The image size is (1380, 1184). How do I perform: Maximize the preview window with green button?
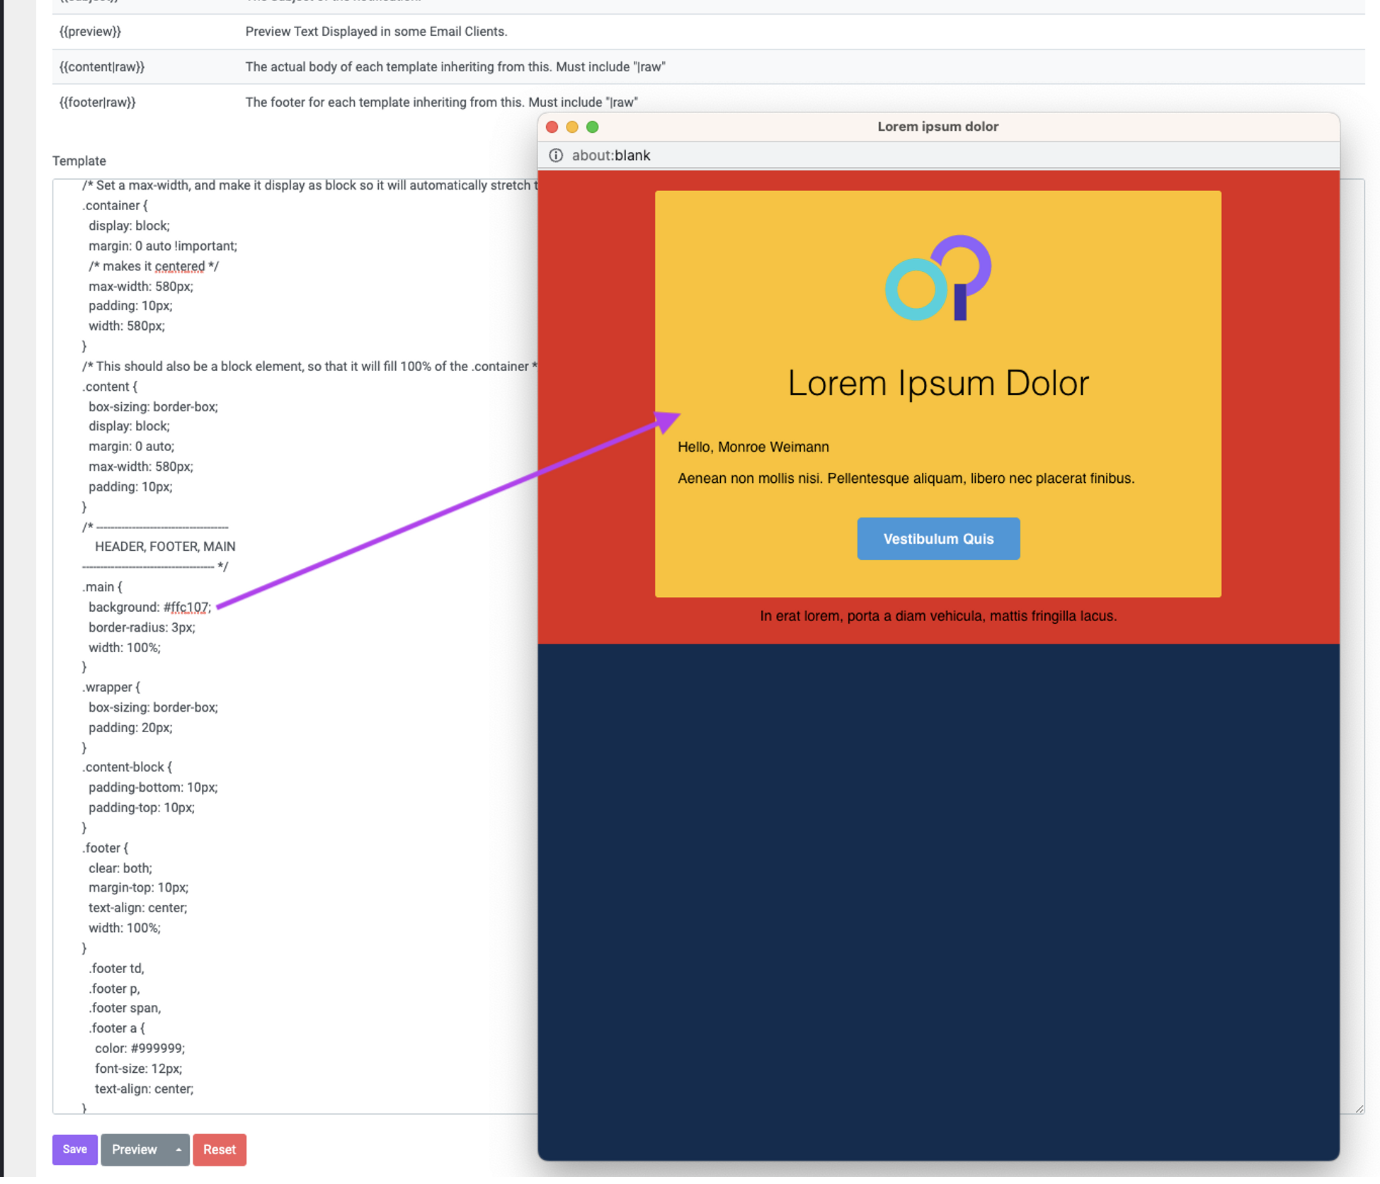click(592, 127)
